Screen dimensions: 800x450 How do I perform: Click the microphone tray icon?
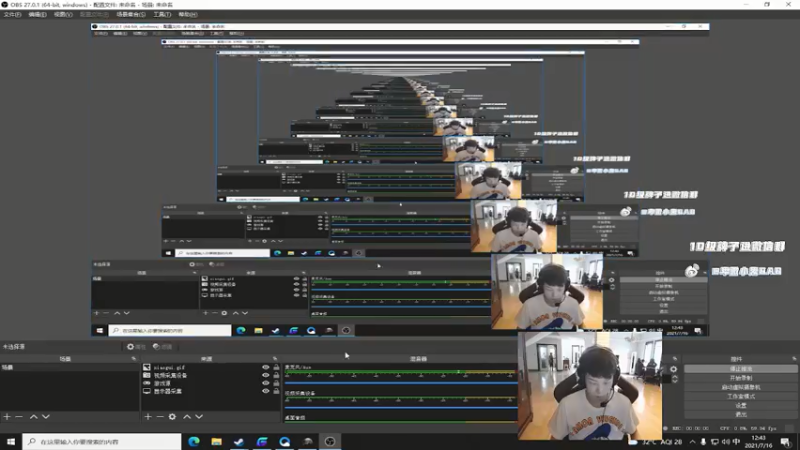pos(703,442)
